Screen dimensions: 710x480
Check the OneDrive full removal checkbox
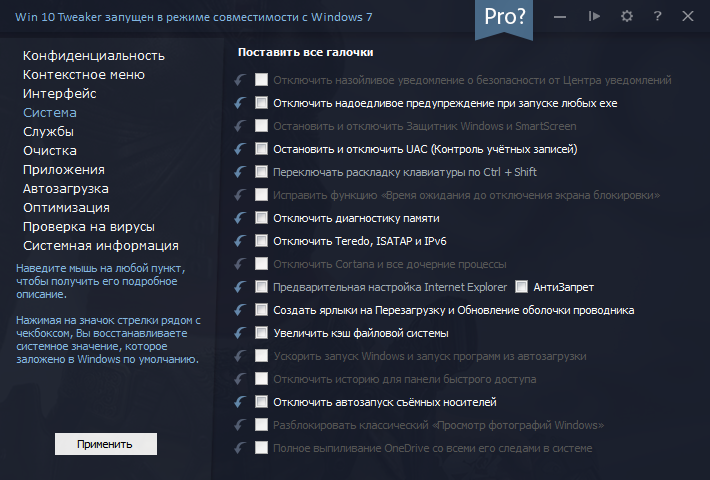261,448
